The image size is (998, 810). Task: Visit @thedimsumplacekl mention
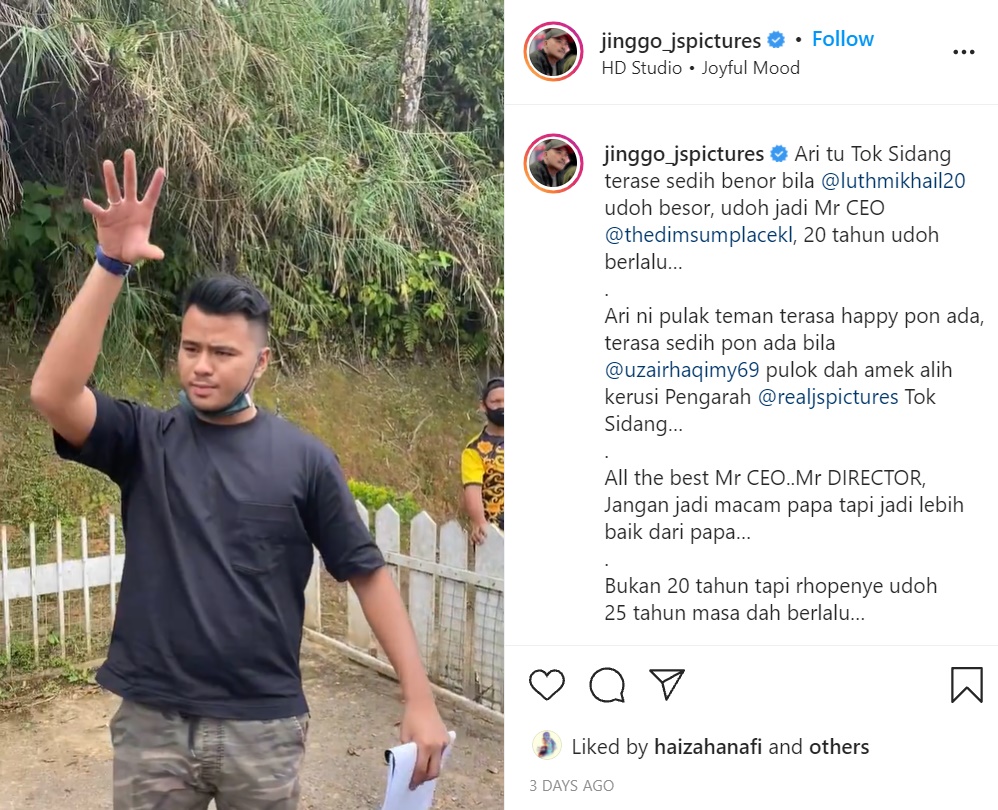(699, 235)
